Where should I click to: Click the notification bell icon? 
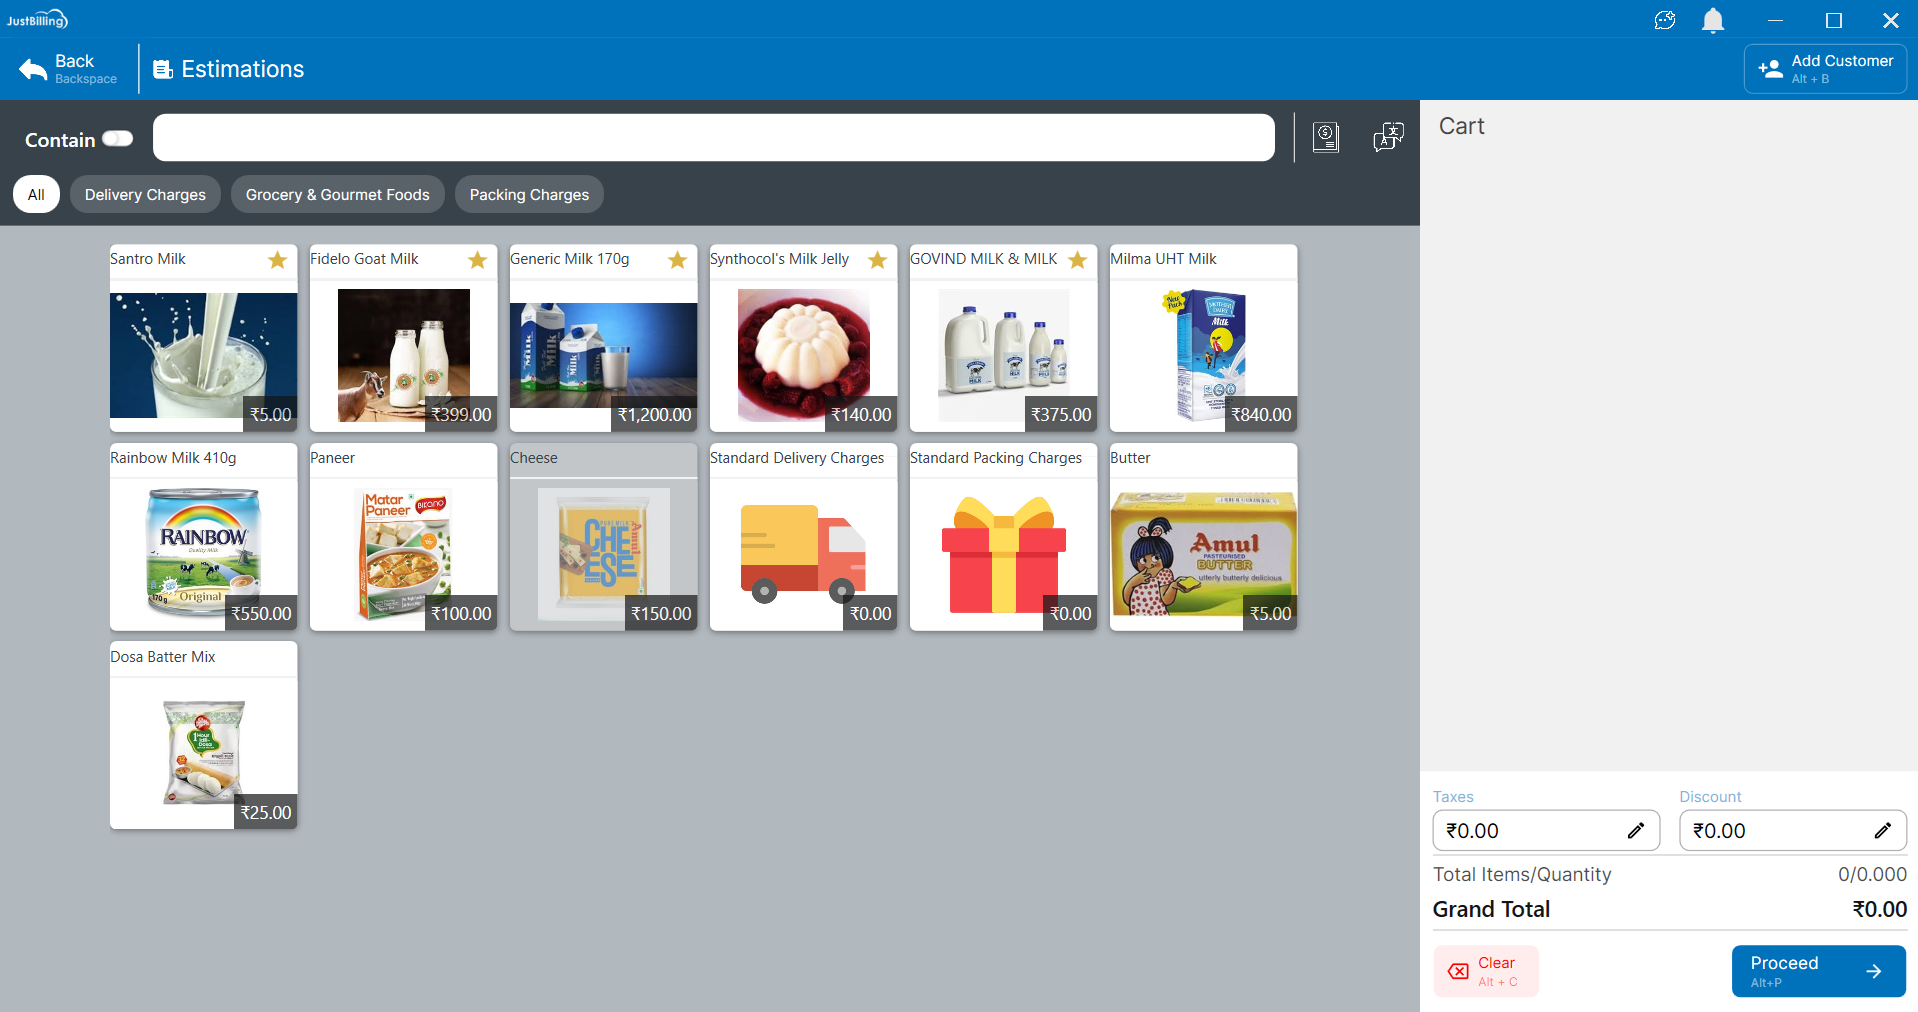click(x=1712, y=20)
